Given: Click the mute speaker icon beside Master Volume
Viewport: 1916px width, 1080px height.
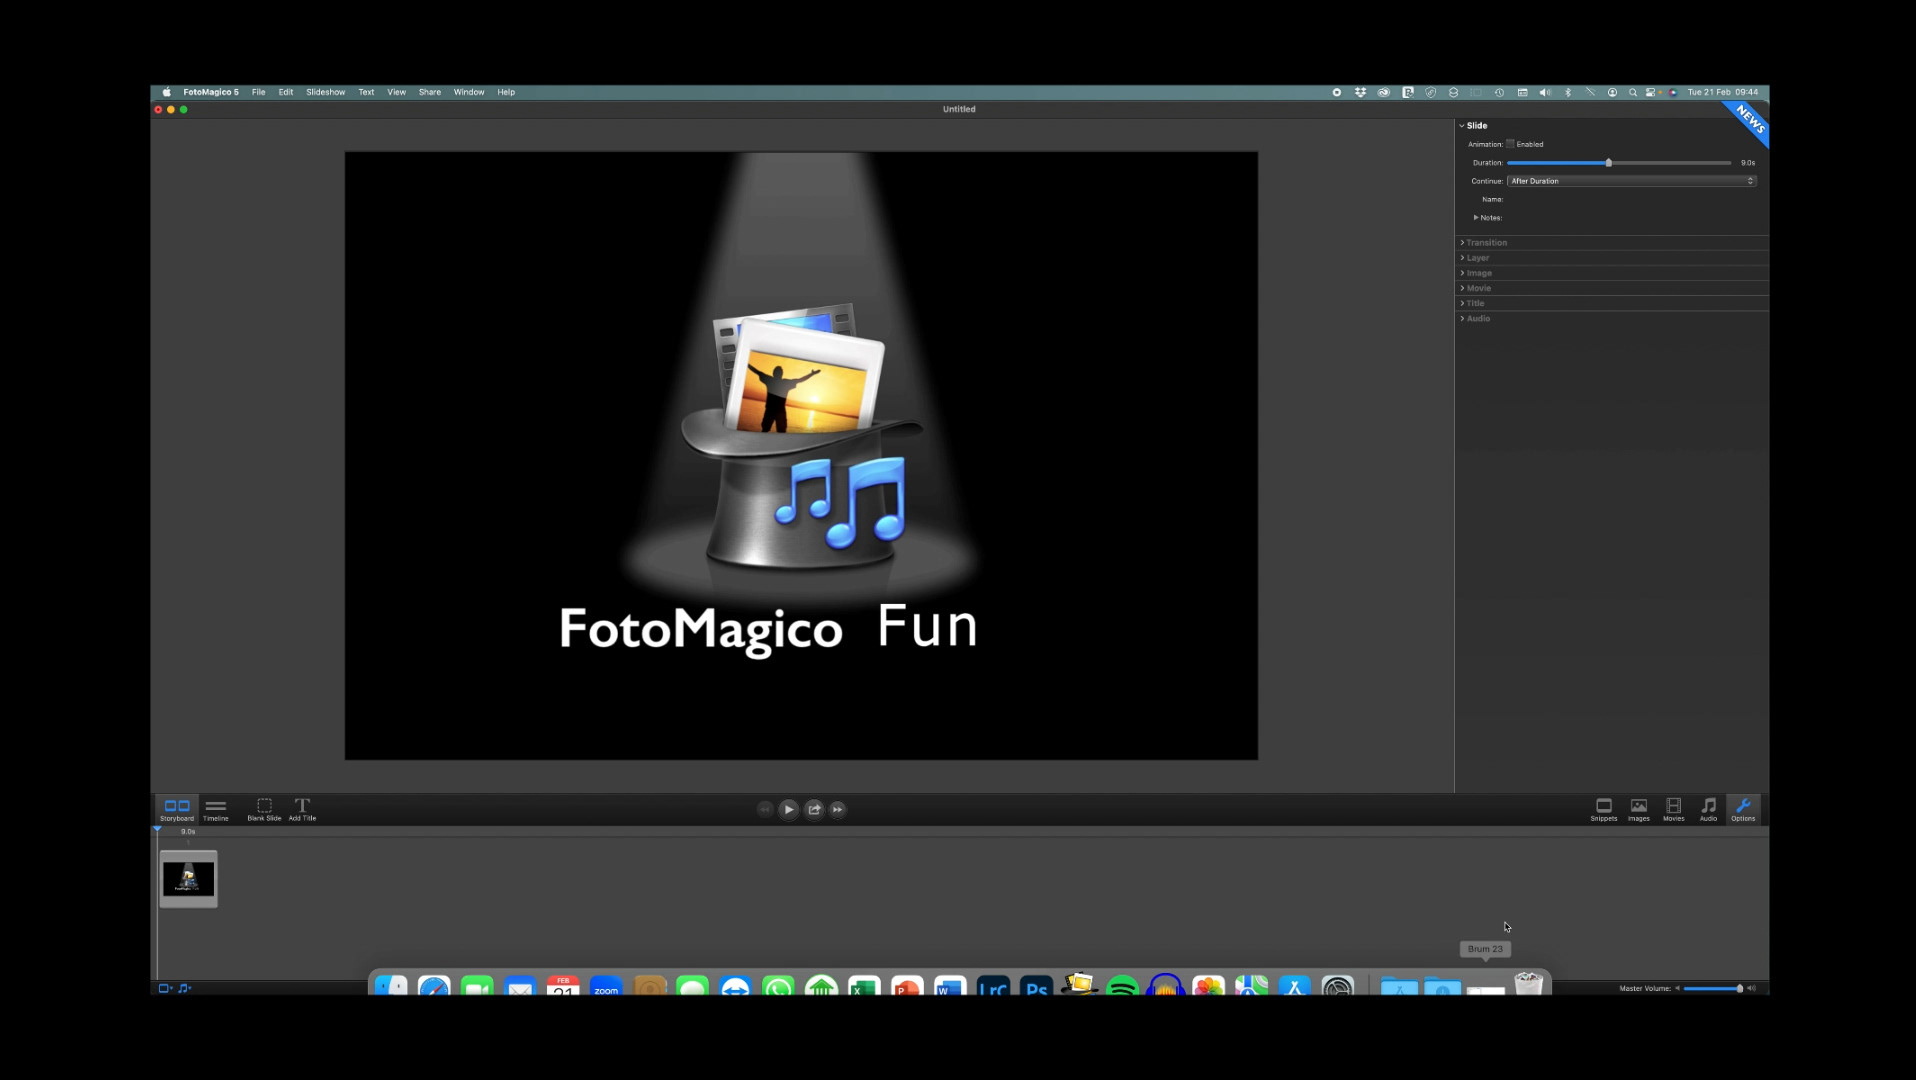Looking at the screenshot, I should (x=1677, y=988).
